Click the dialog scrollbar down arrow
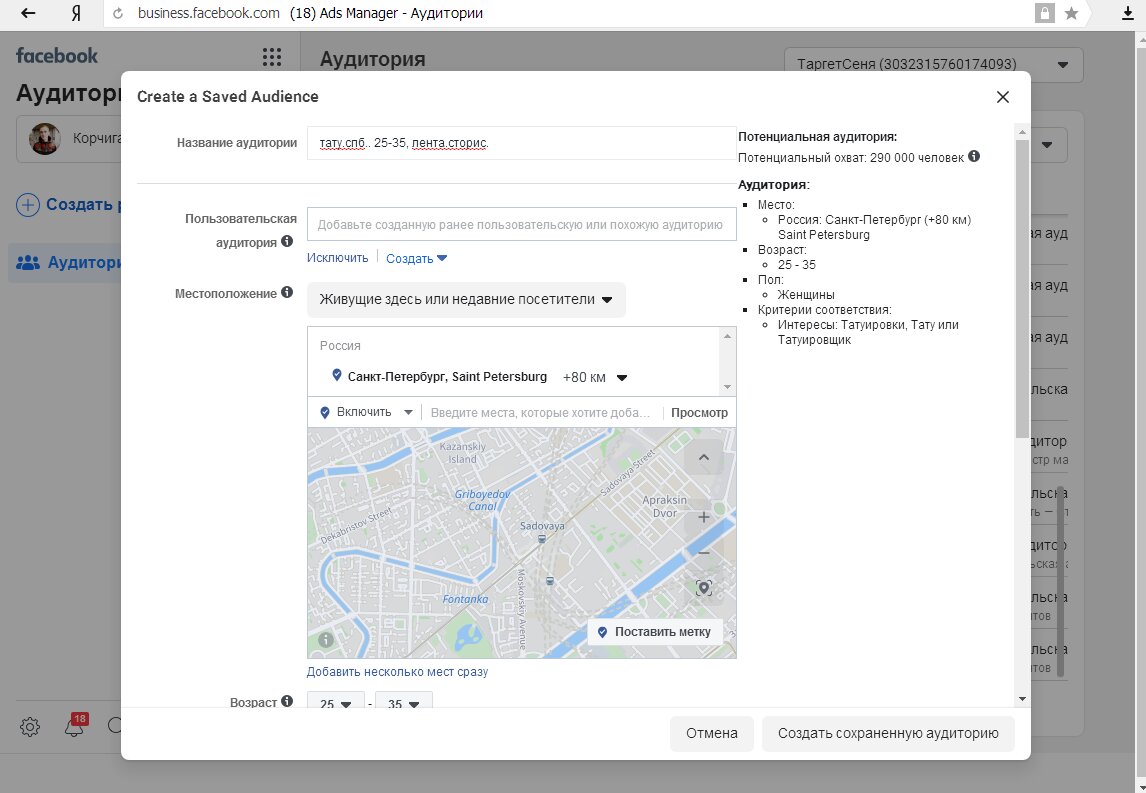Viewport: 1146px width, 793px height. pos(1022,699)
